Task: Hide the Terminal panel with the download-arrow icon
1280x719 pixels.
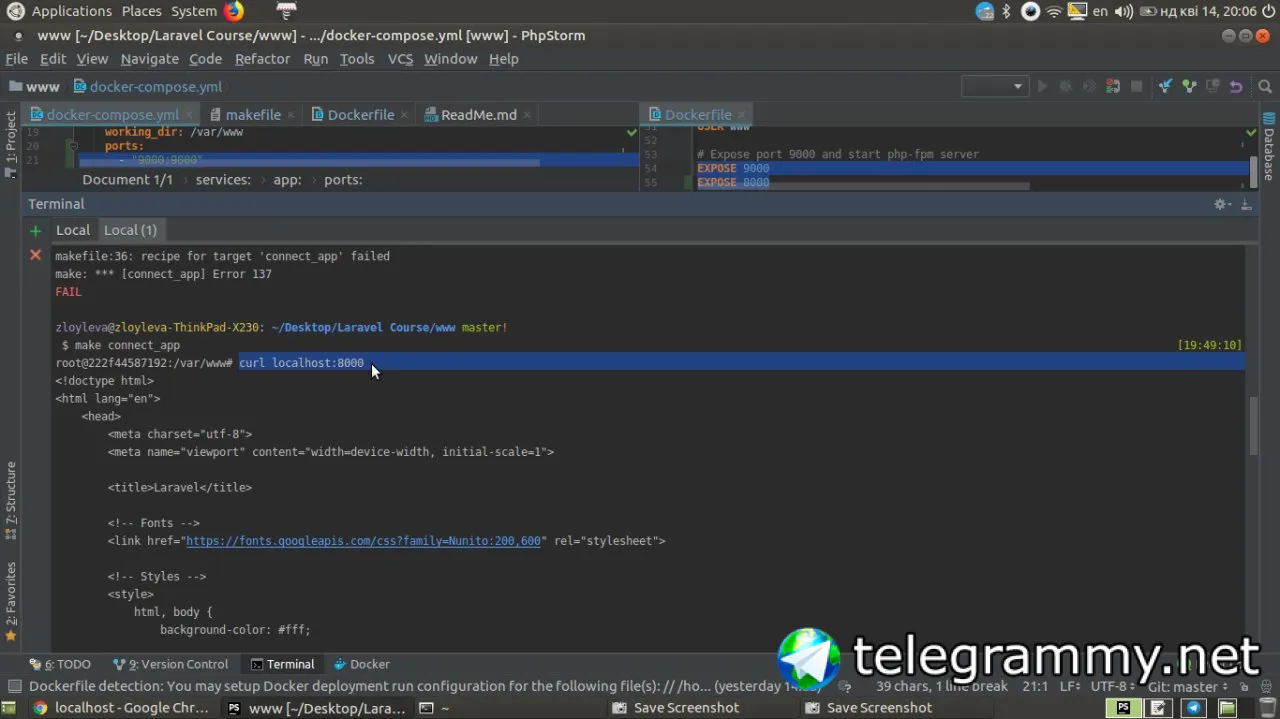Action: pyautogui.click(x=1246, y=204)
